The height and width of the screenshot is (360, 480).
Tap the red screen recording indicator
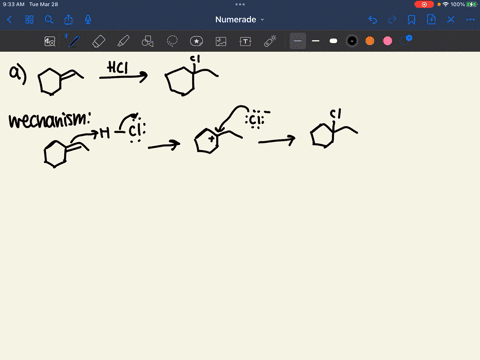(424, 4)
